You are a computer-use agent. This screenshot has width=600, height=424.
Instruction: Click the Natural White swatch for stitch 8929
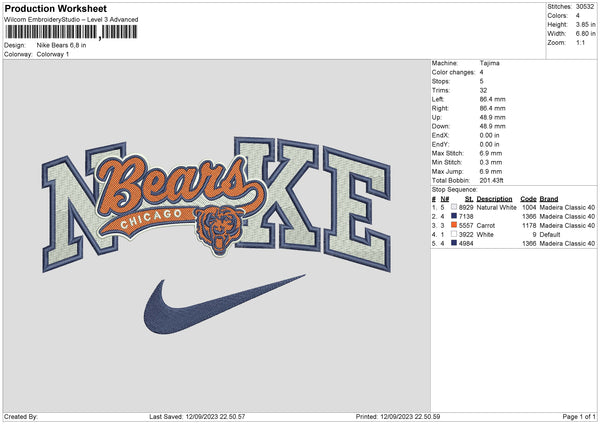tap(454, 207)
